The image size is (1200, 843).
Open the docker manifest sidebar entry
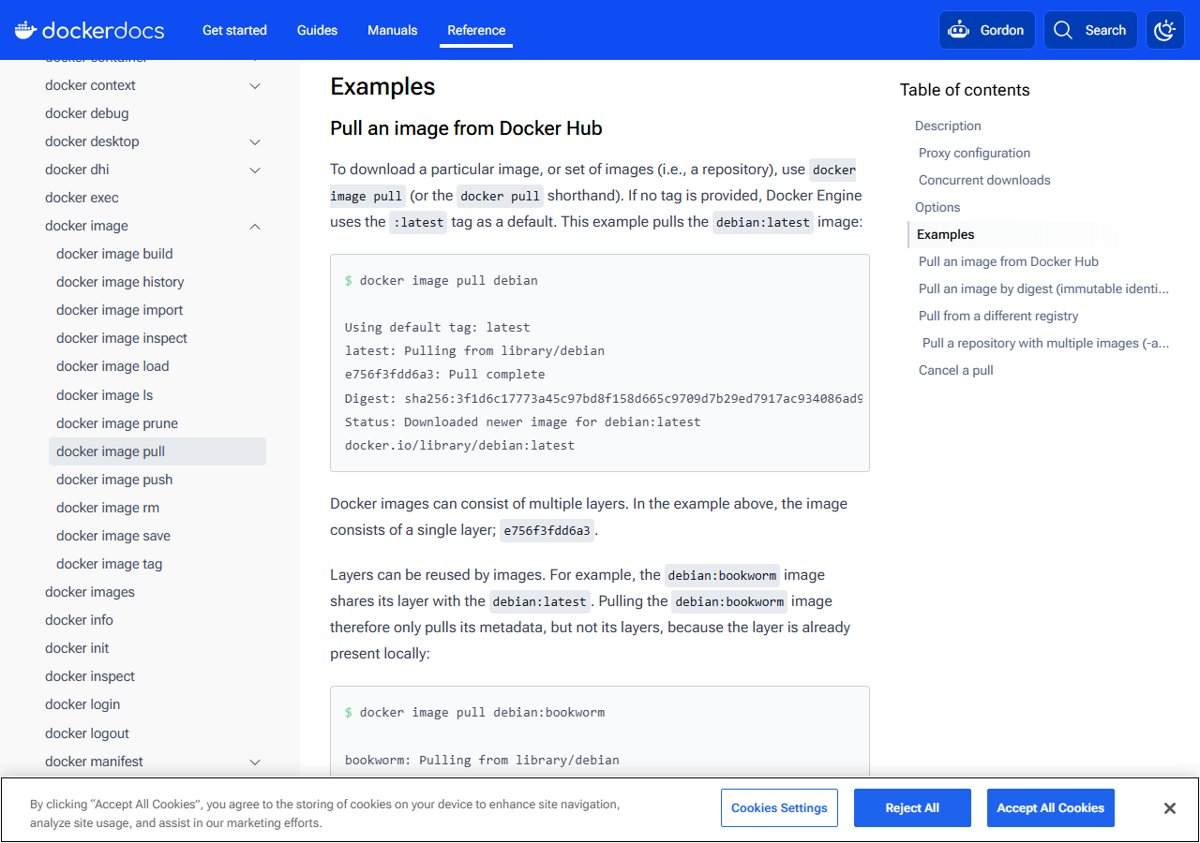(94, 761)
